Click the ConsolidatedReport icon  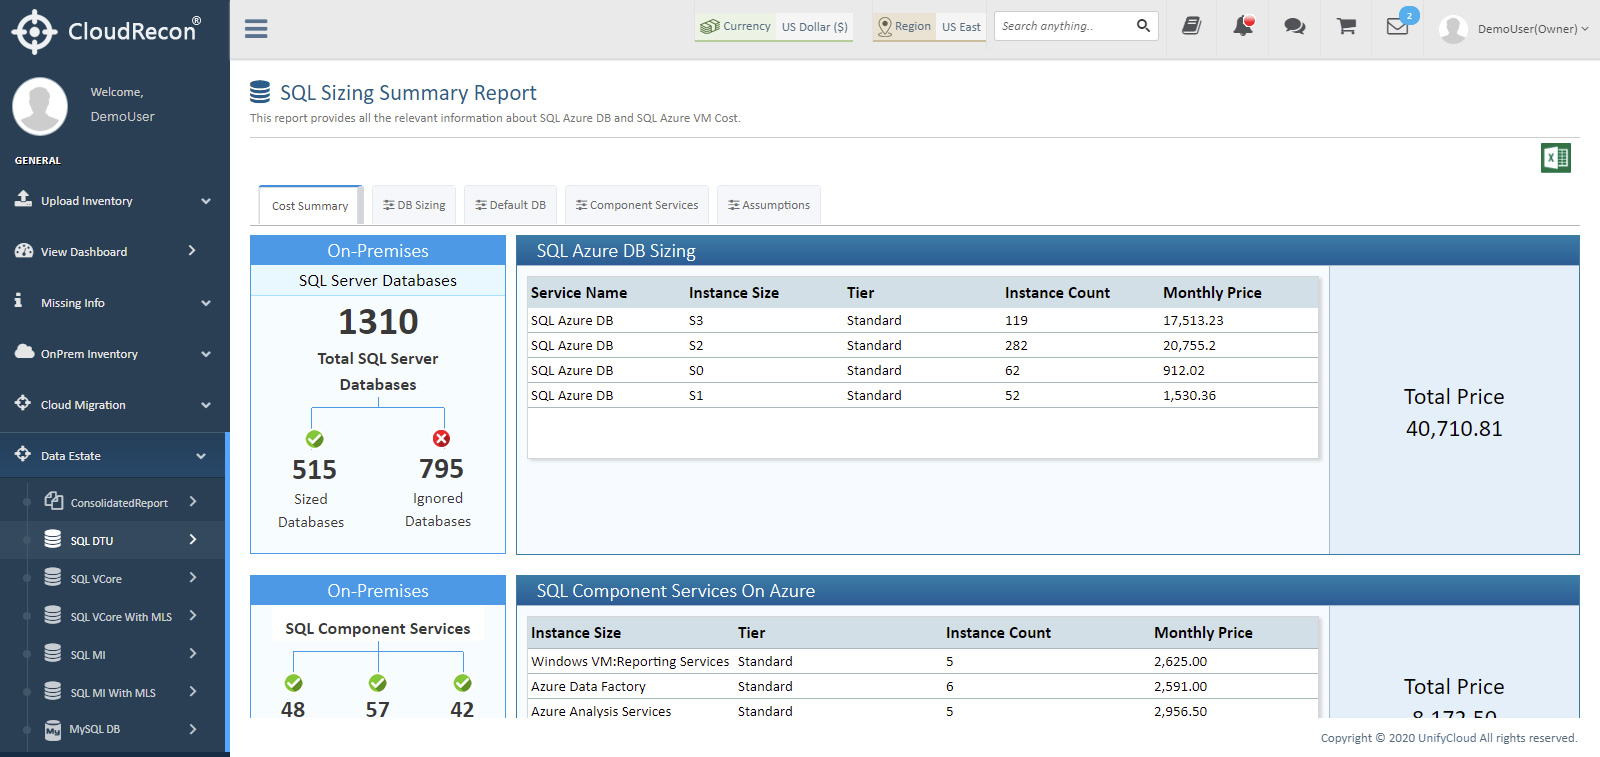[54, 501]
